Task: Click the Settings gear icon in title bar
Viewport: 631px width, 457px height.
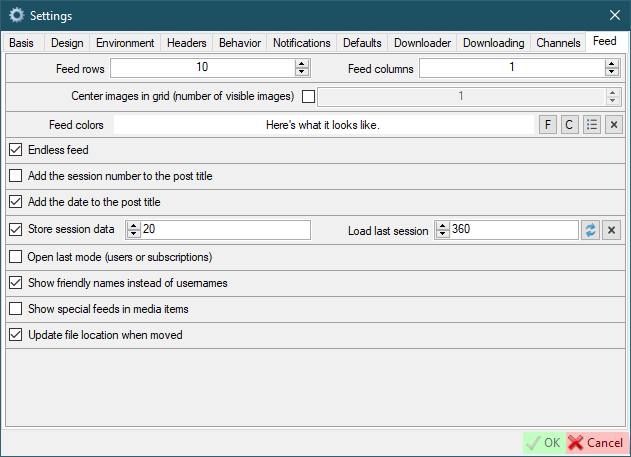Action: coord(16,15)
